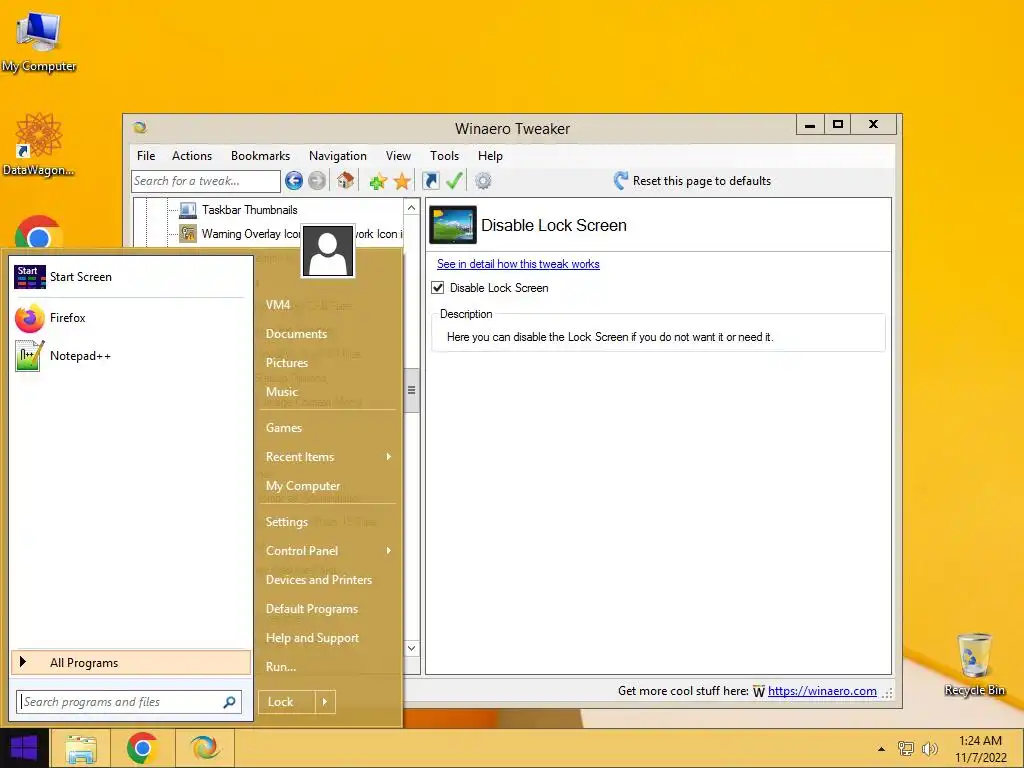The height and width of the screenshot is (768, 1024).
Task: Open settings gear icon in Winaero toolbar
Action: 483,181
